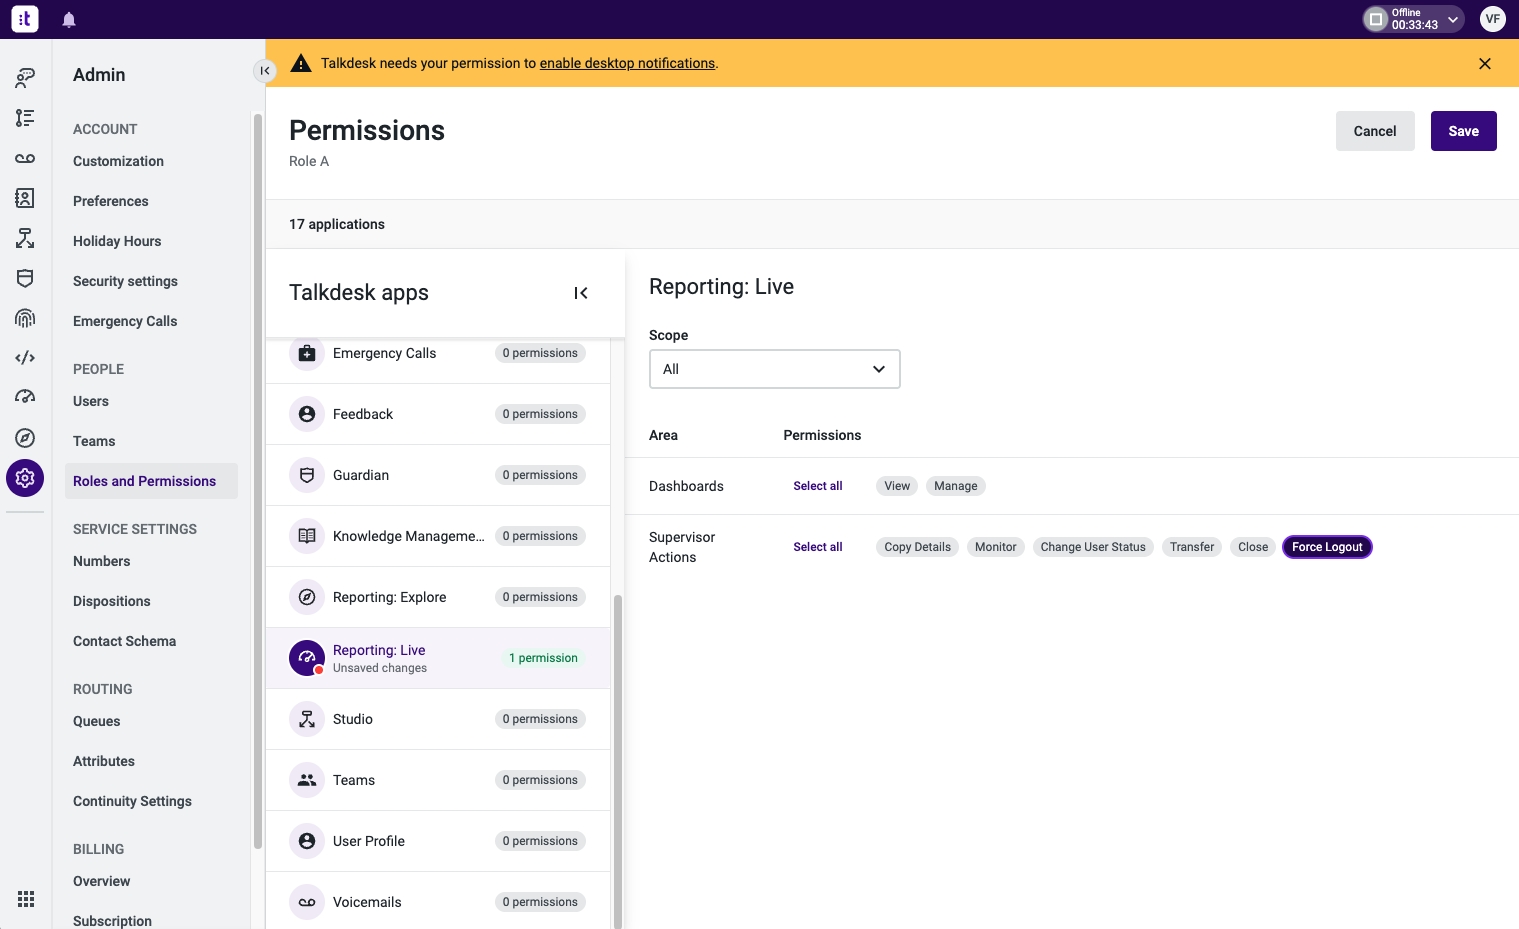Select Roles and Permissions

[151, 481]
